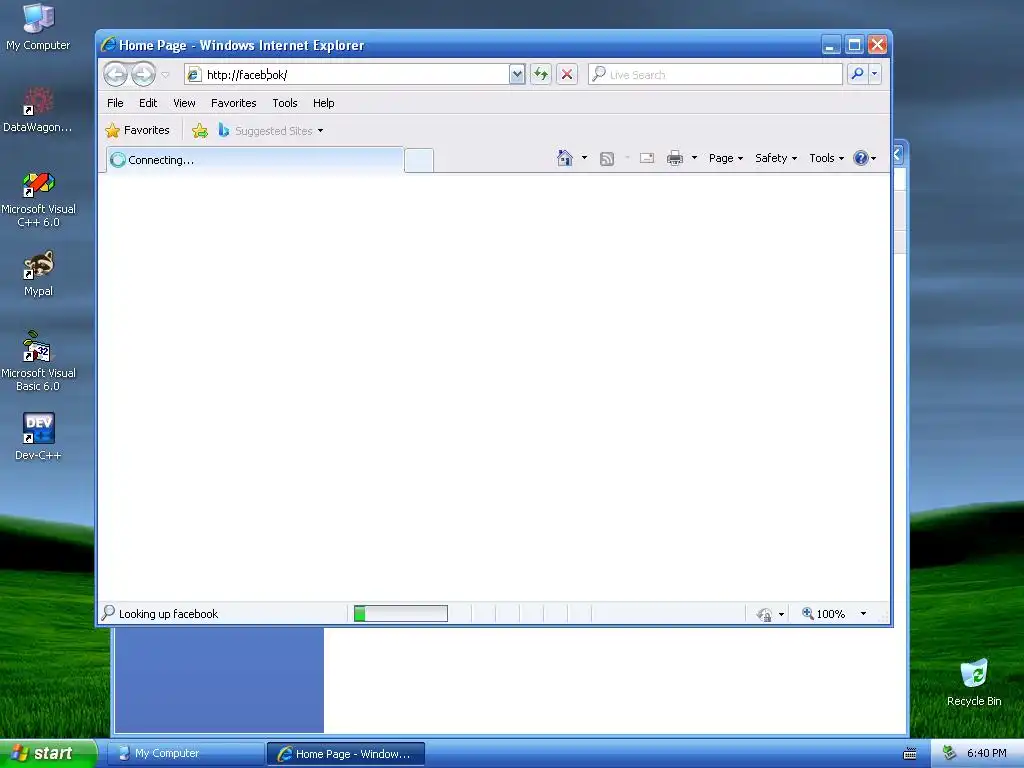1024x768 pixels.
Task: Click the Print icon
Action: point(675,158)
